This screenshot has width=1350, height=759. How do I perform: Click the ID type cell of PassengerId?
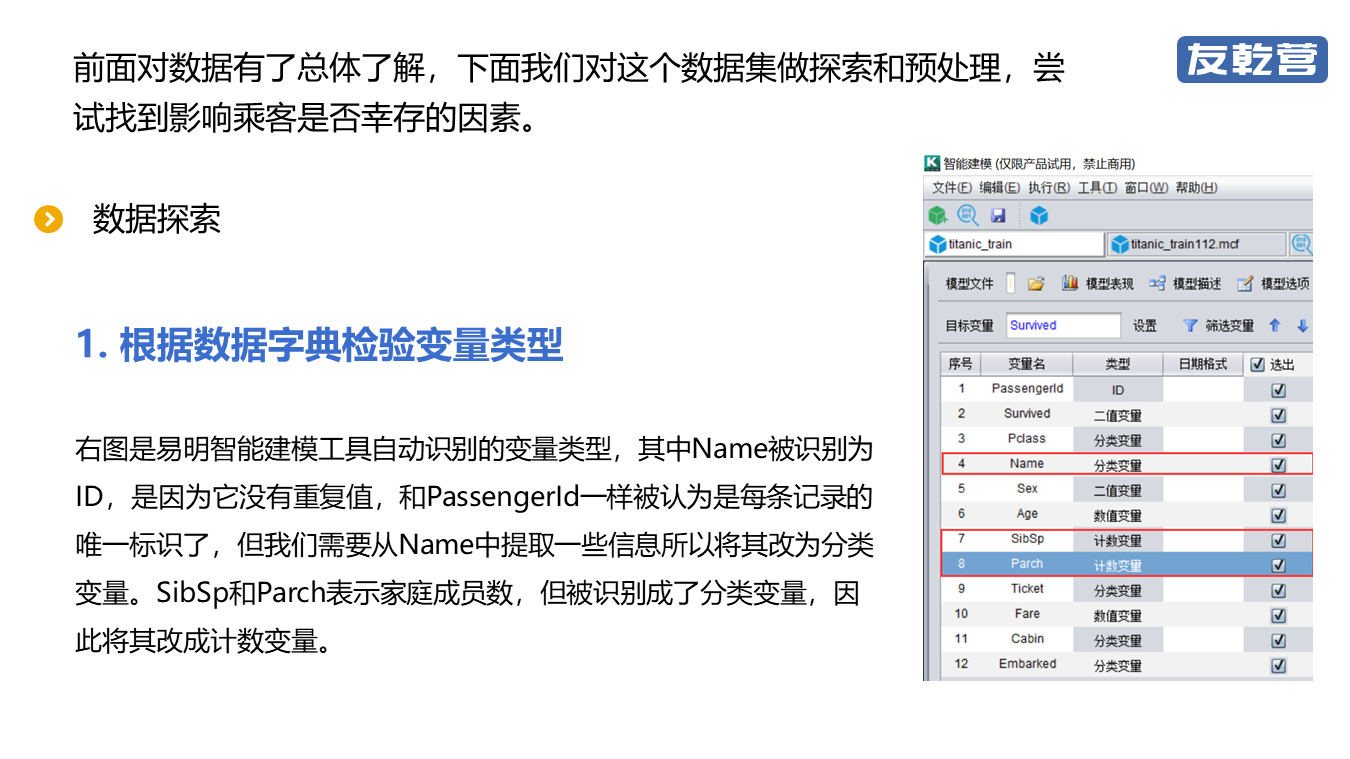[1117, 390]
